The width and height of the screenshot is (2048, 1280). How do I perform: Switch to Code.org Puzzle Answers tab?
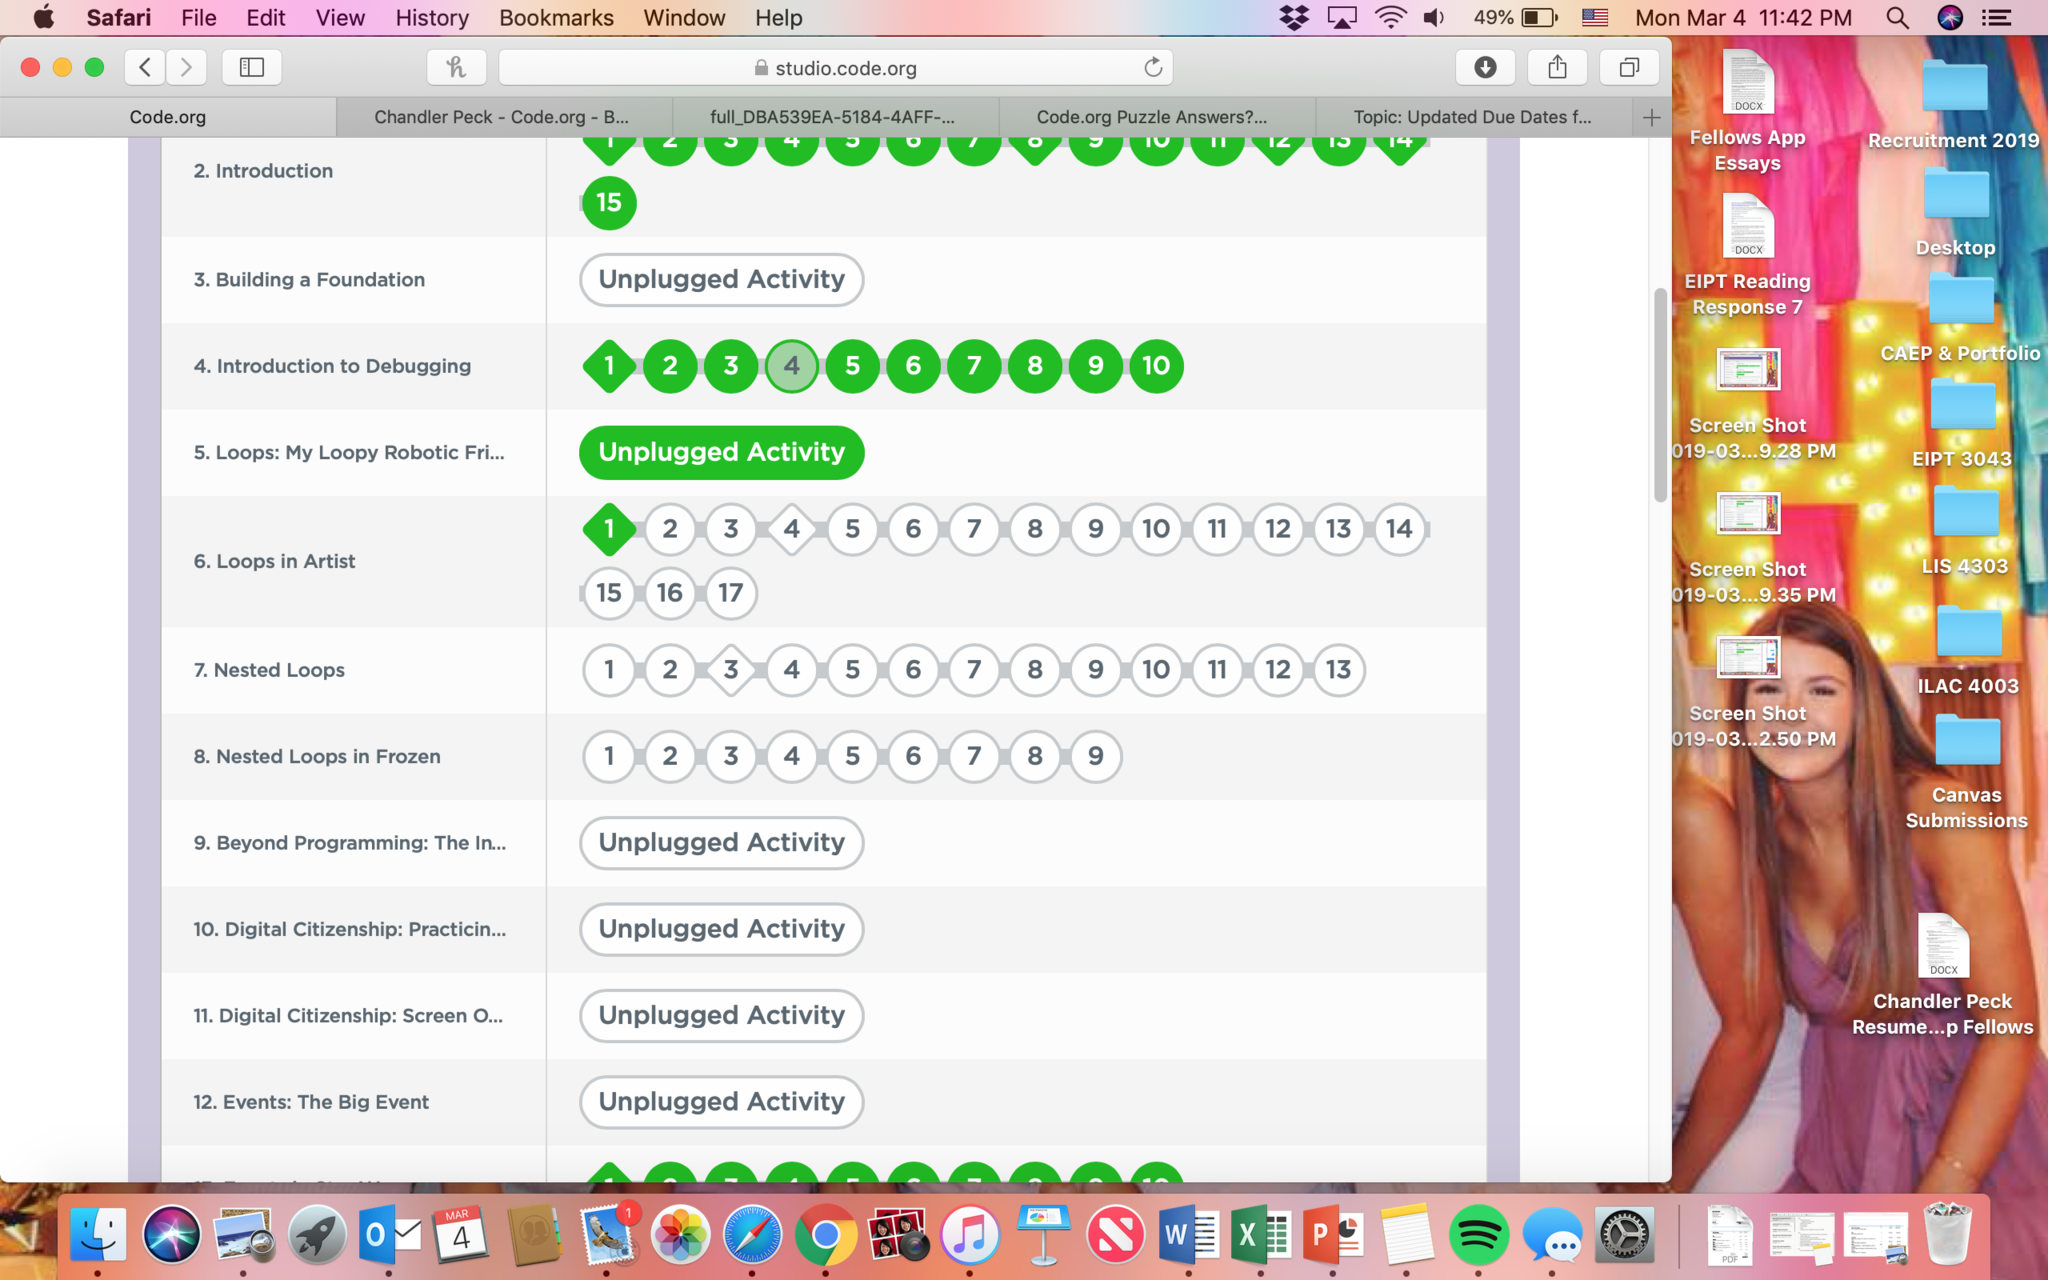(1151, 117)
